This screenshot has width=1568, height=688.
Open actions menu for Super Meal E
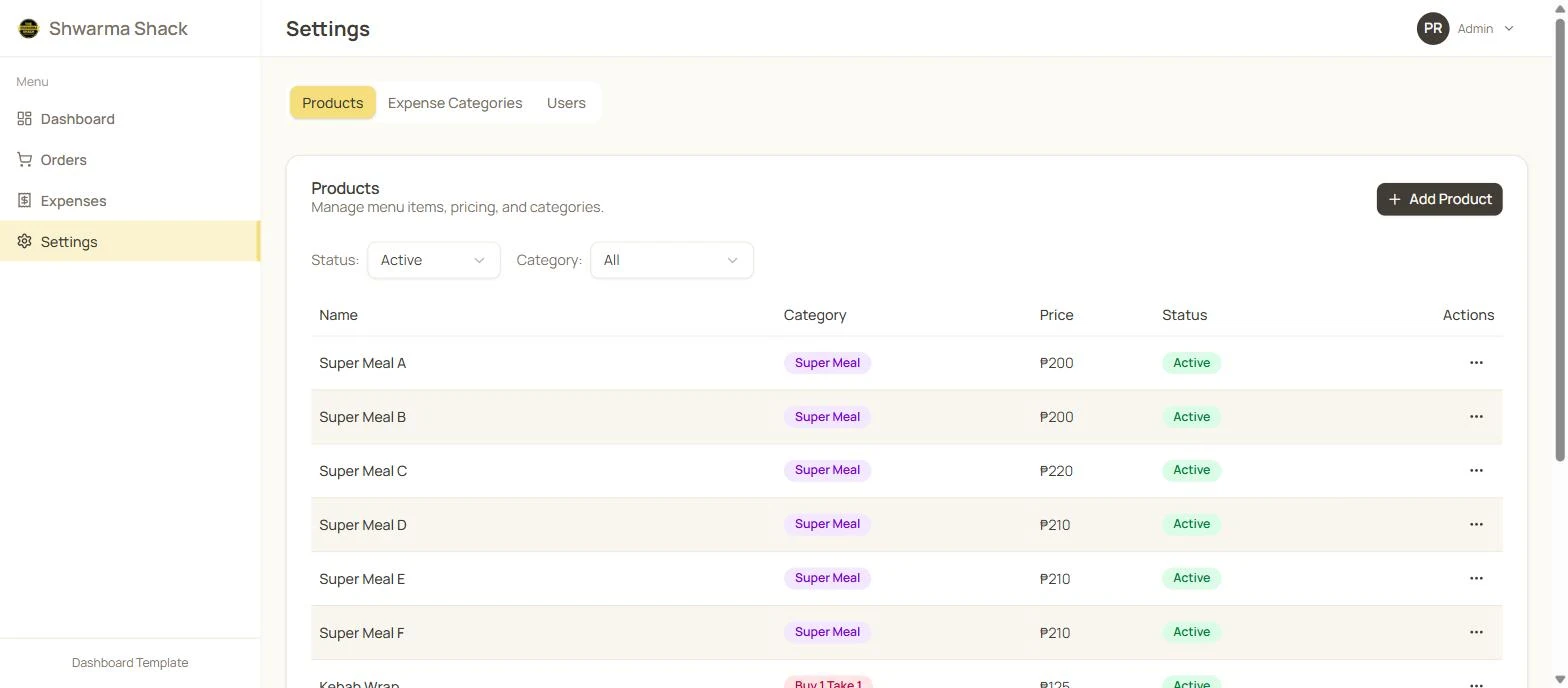(x=1476, y=578)
